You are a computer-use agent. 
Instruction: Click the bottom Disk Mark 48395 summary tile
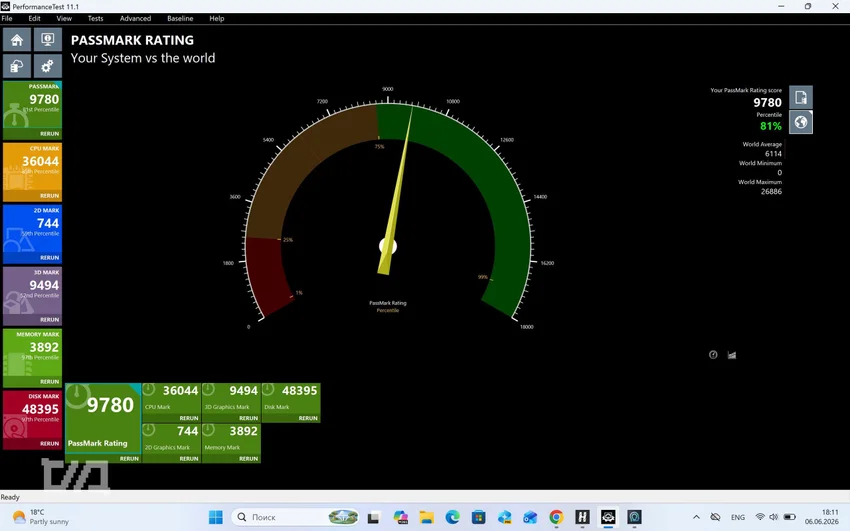pyautogui.click(x=291, y=399)
